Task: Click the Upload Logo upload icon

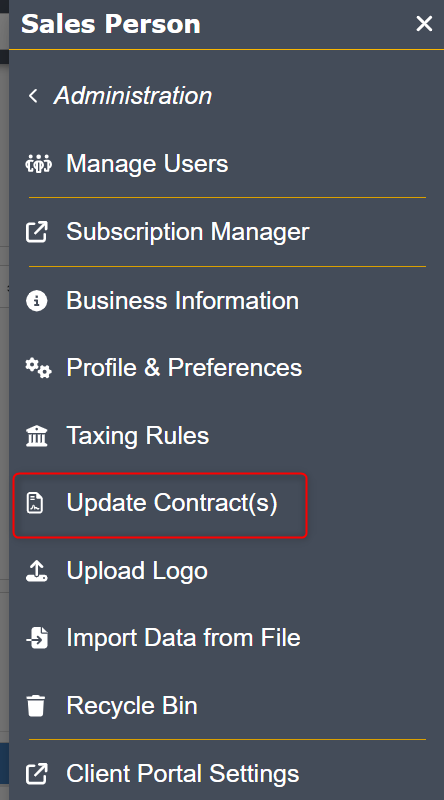Action: [37, 571]
